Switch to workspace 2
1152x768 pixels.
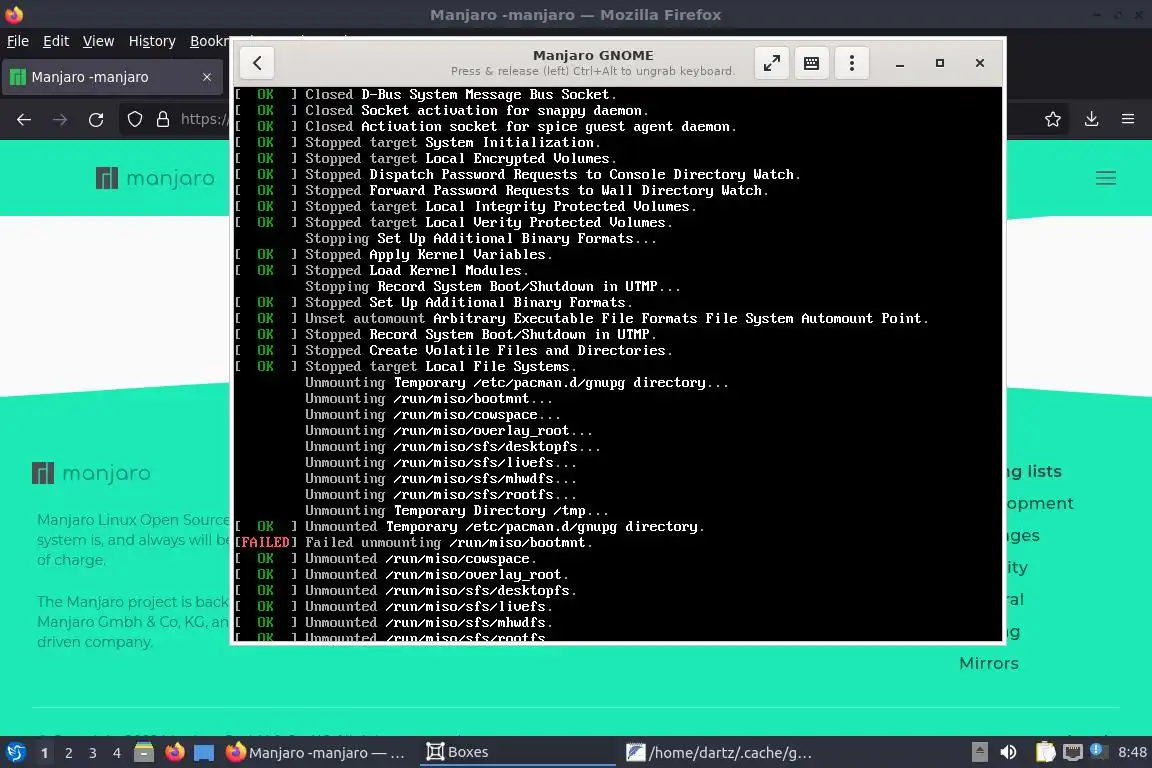(x=68, y=753)
